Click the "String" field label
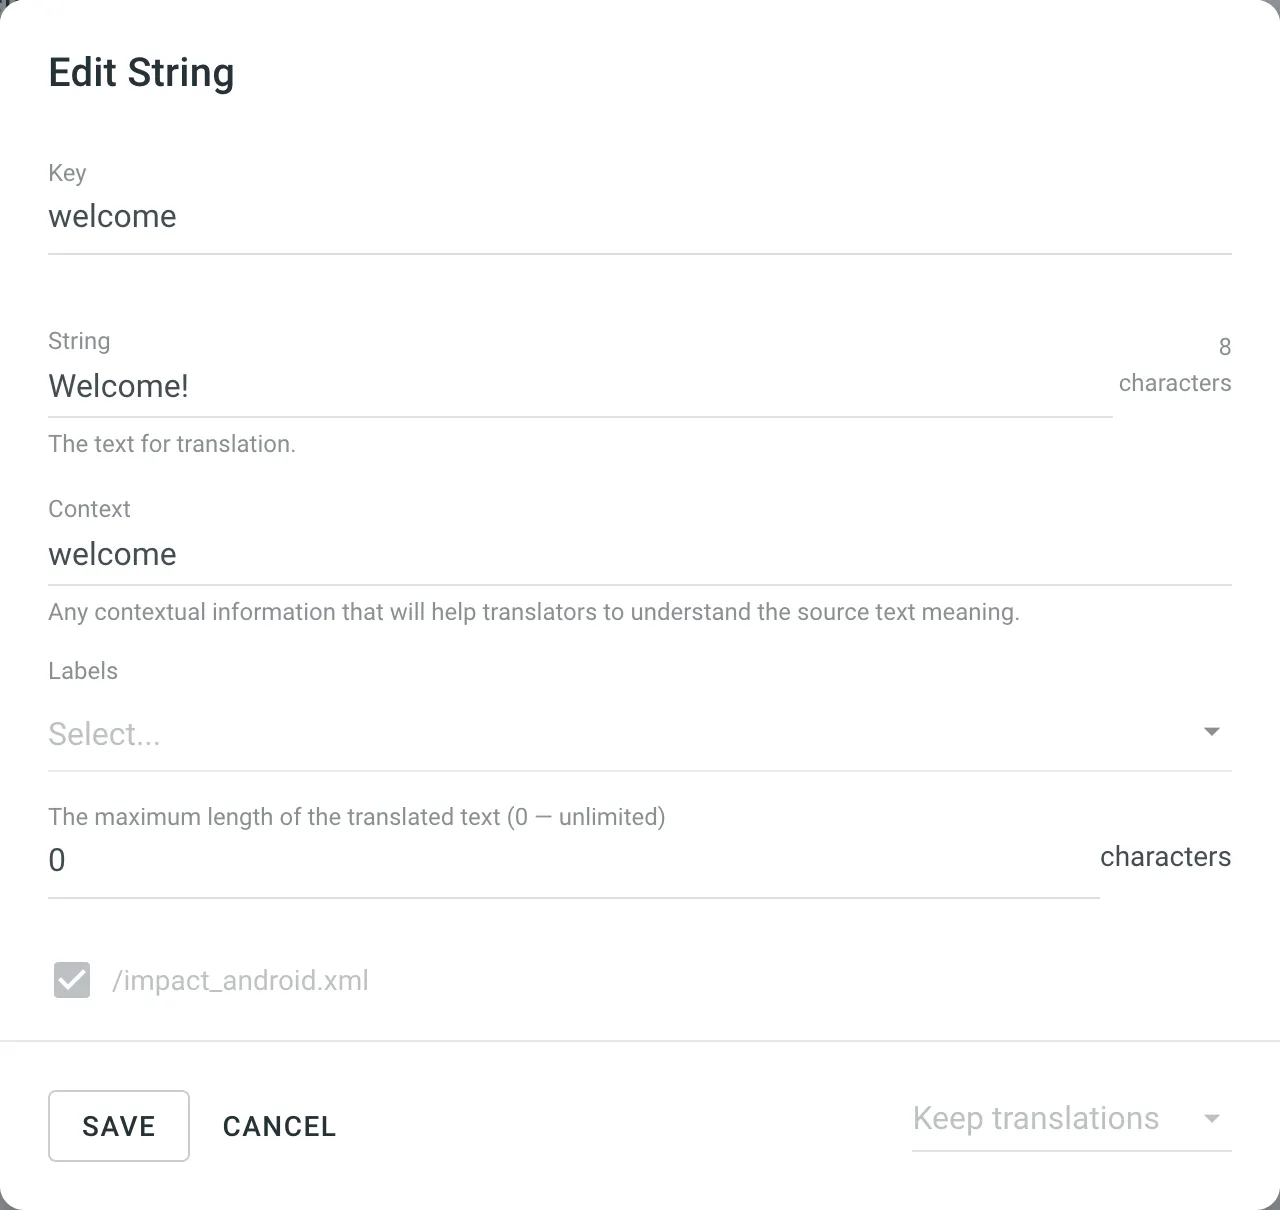Screen dimensions: 1280x1210 pos(79,341)
